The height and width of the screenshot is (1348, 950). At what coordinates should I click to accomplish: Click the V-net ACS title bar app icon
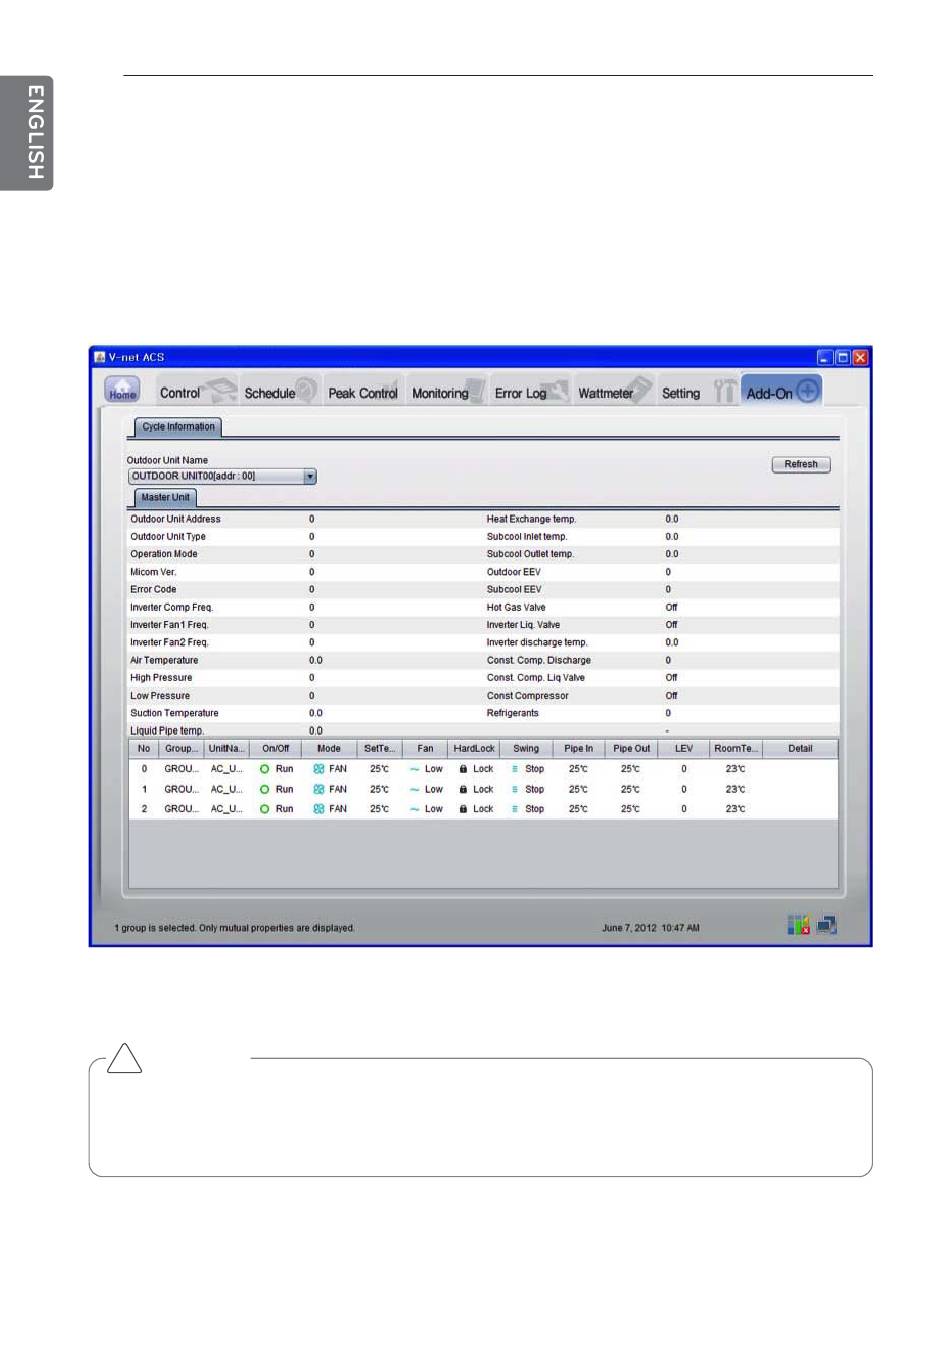pos(99,357)
